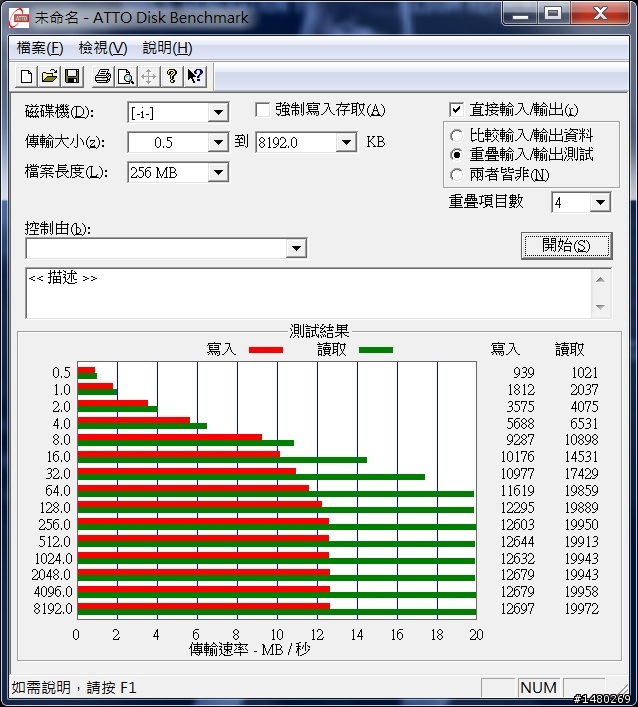
Task: Click the write value 939 for 0.5
Action: (x=523, y=373)
